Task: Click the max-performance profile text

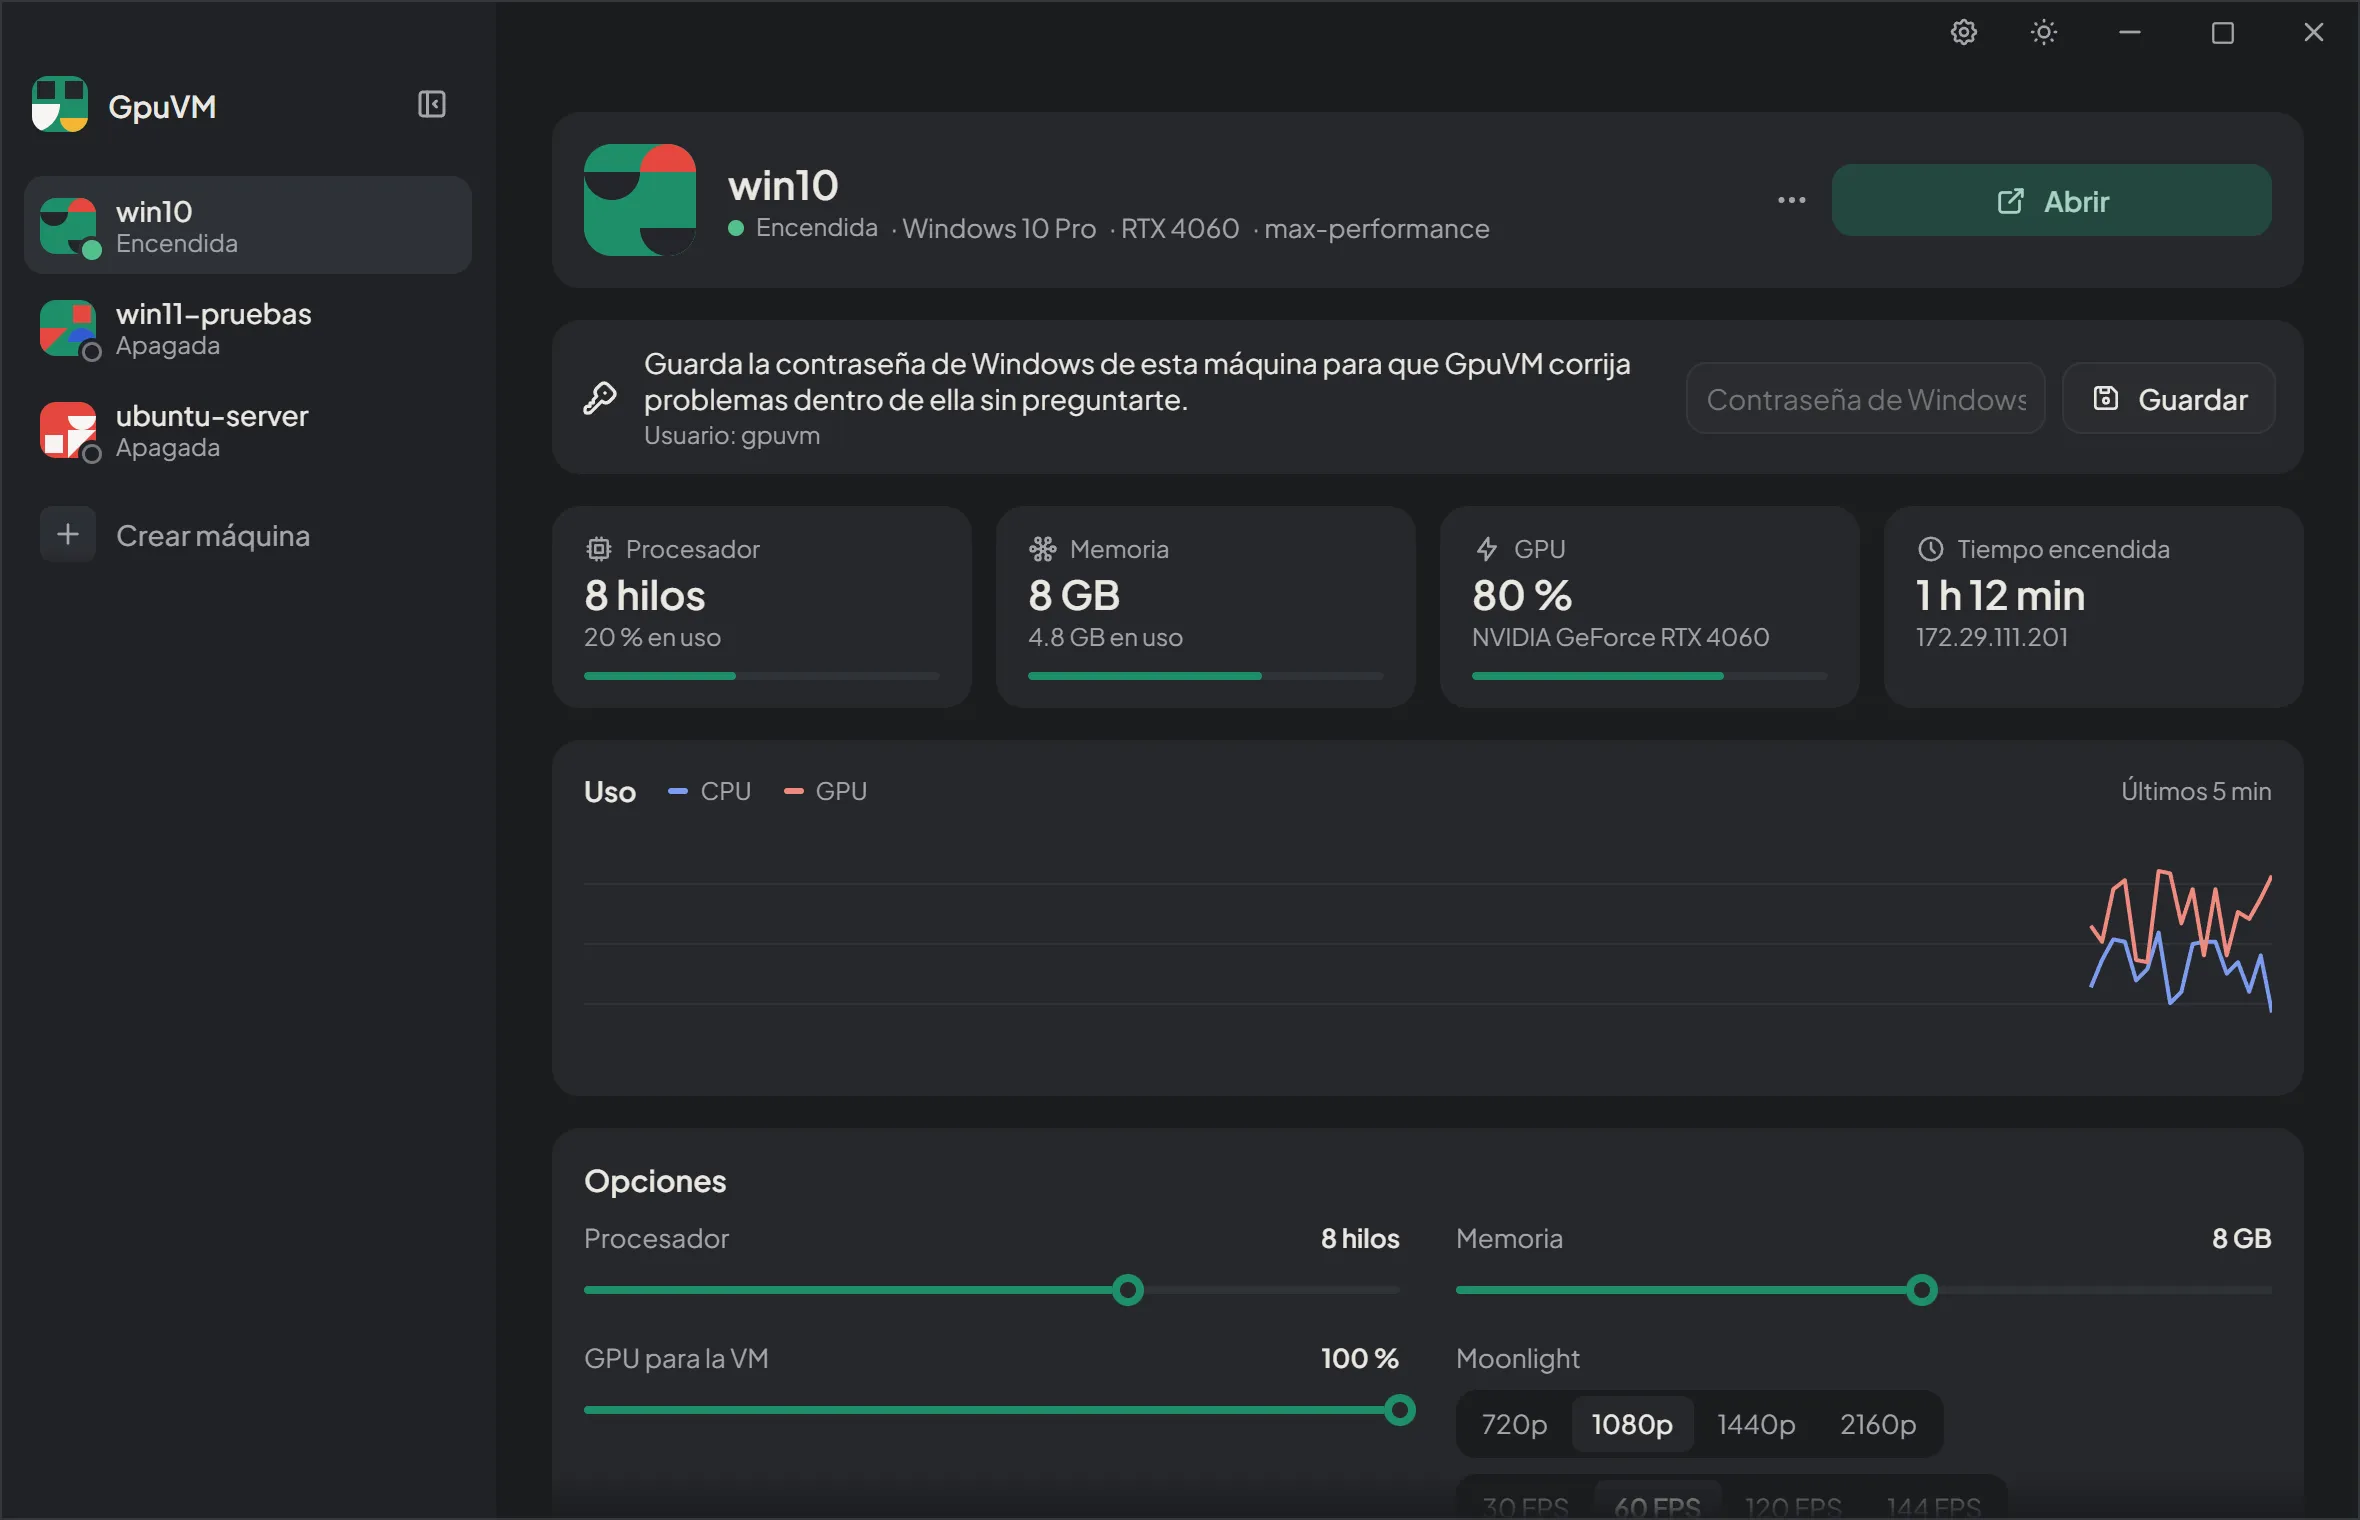Action: (x=1377, y=229)
